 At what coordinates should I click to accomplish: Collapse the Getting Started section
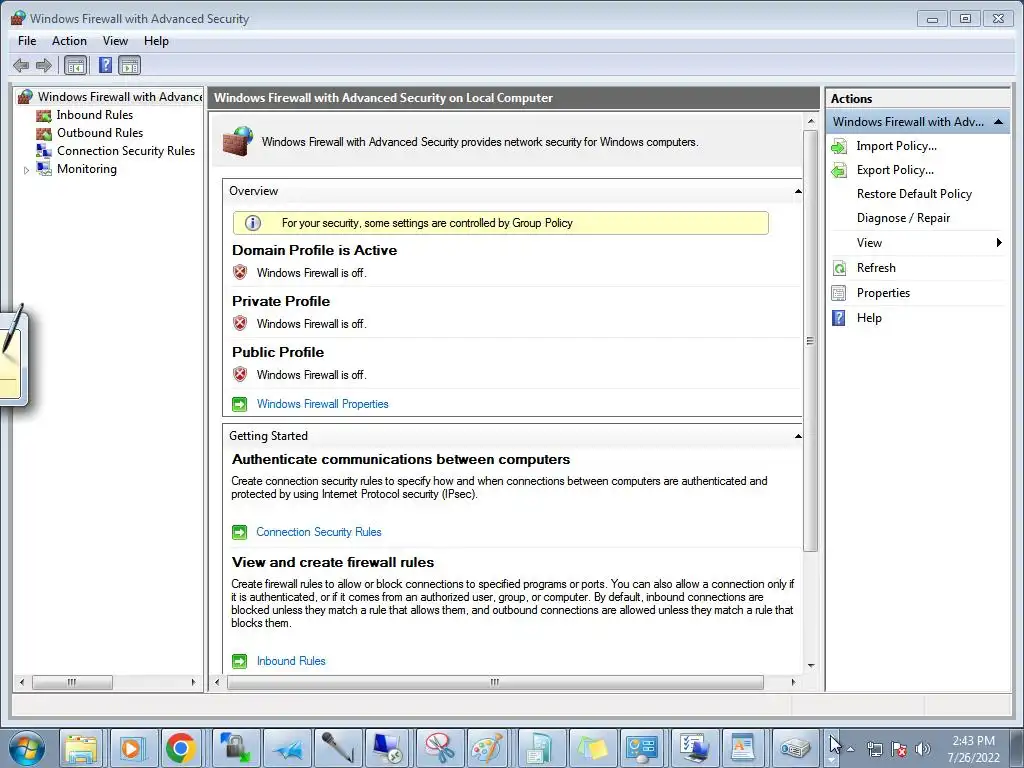click(x=797, y=436)
